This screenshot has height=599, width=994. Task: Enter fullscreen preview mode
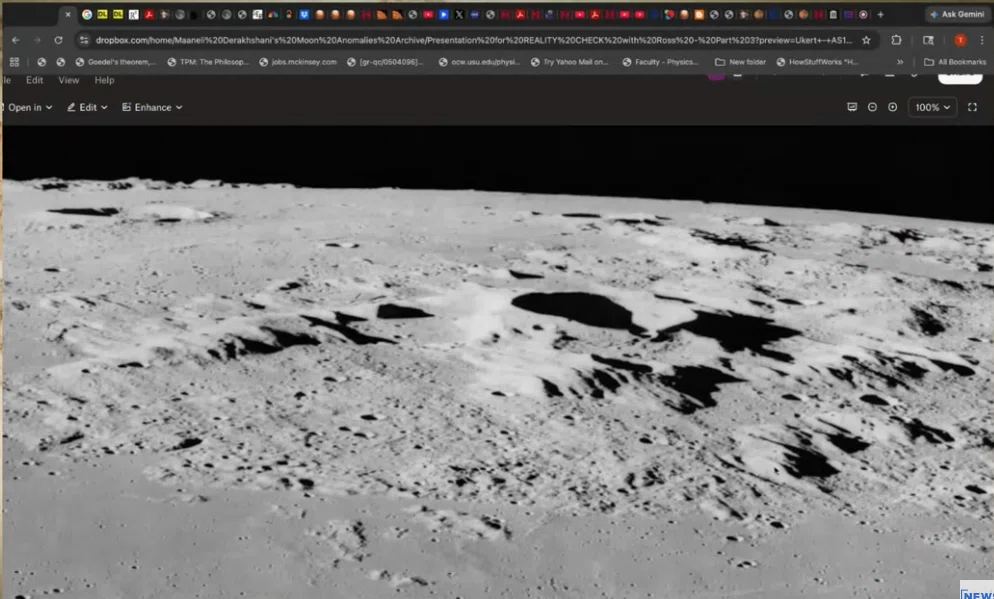pos(972,107)
